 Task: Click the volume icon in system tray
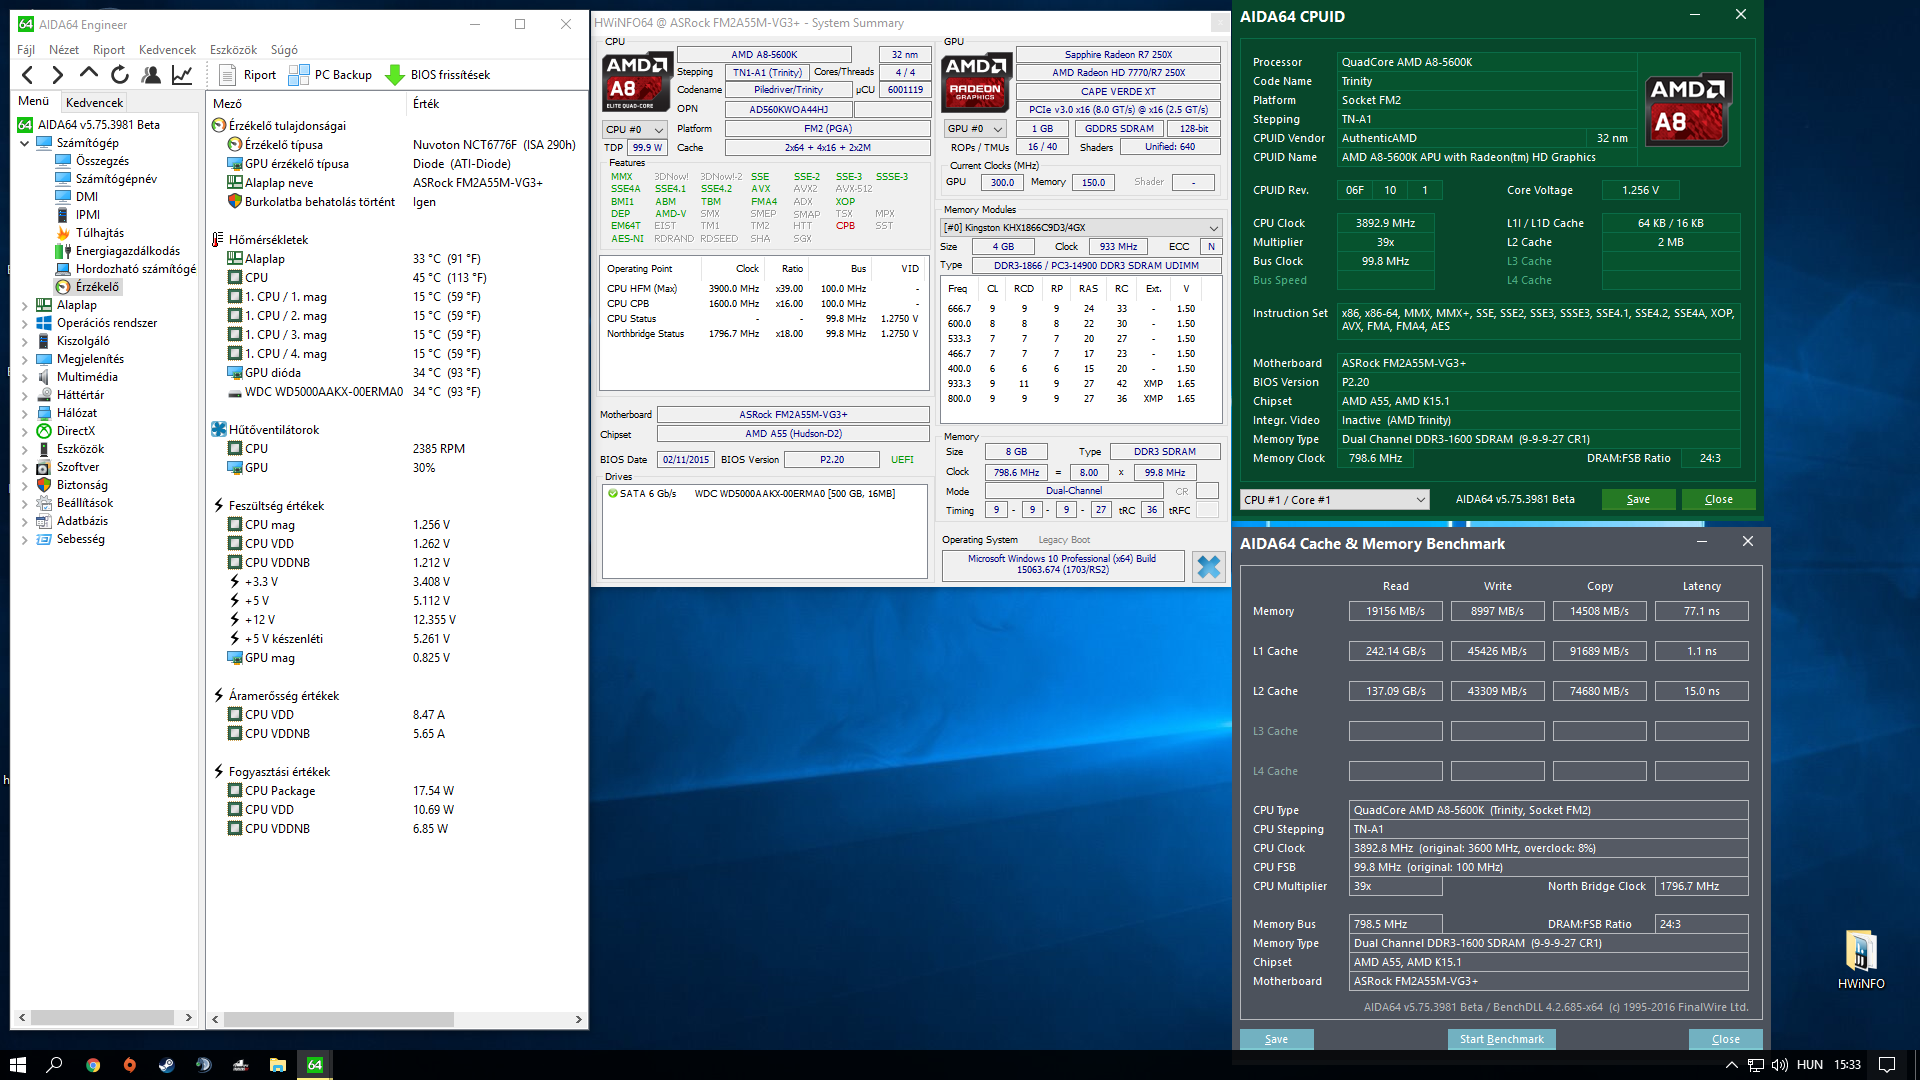point(1780,1065)
